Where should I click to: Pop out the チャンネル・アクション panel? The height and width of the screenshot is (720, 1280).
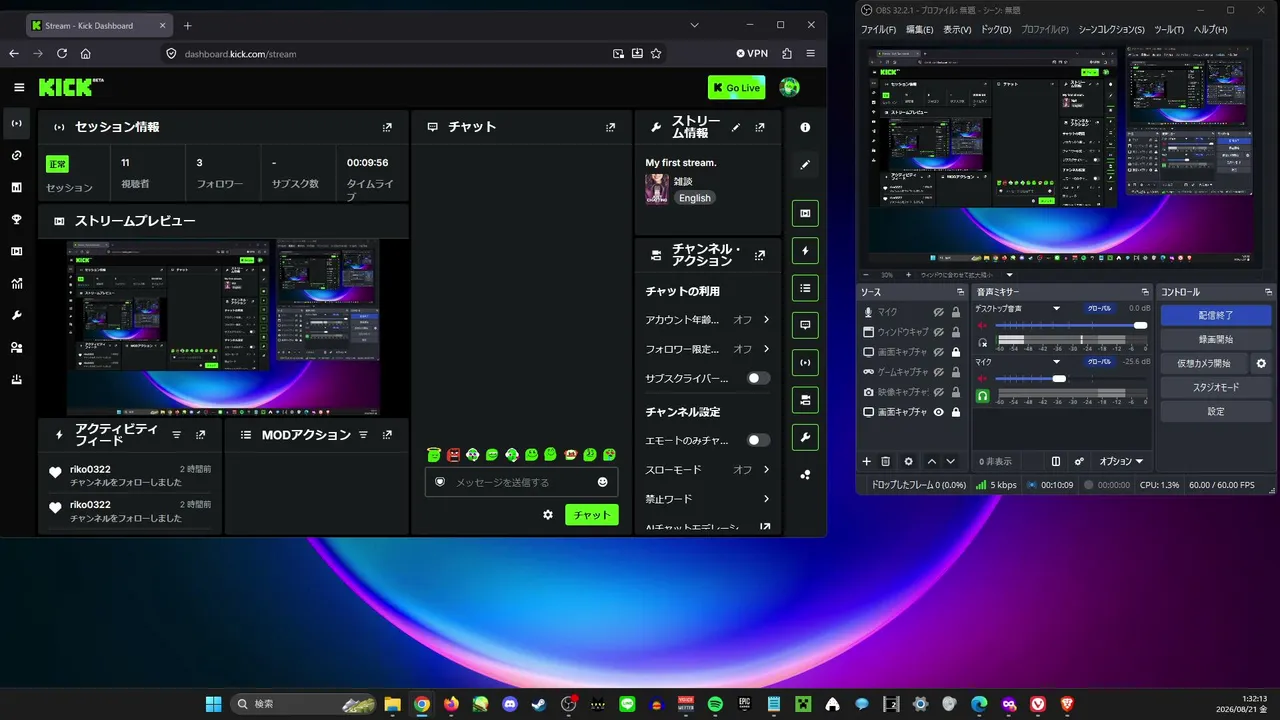760,255
